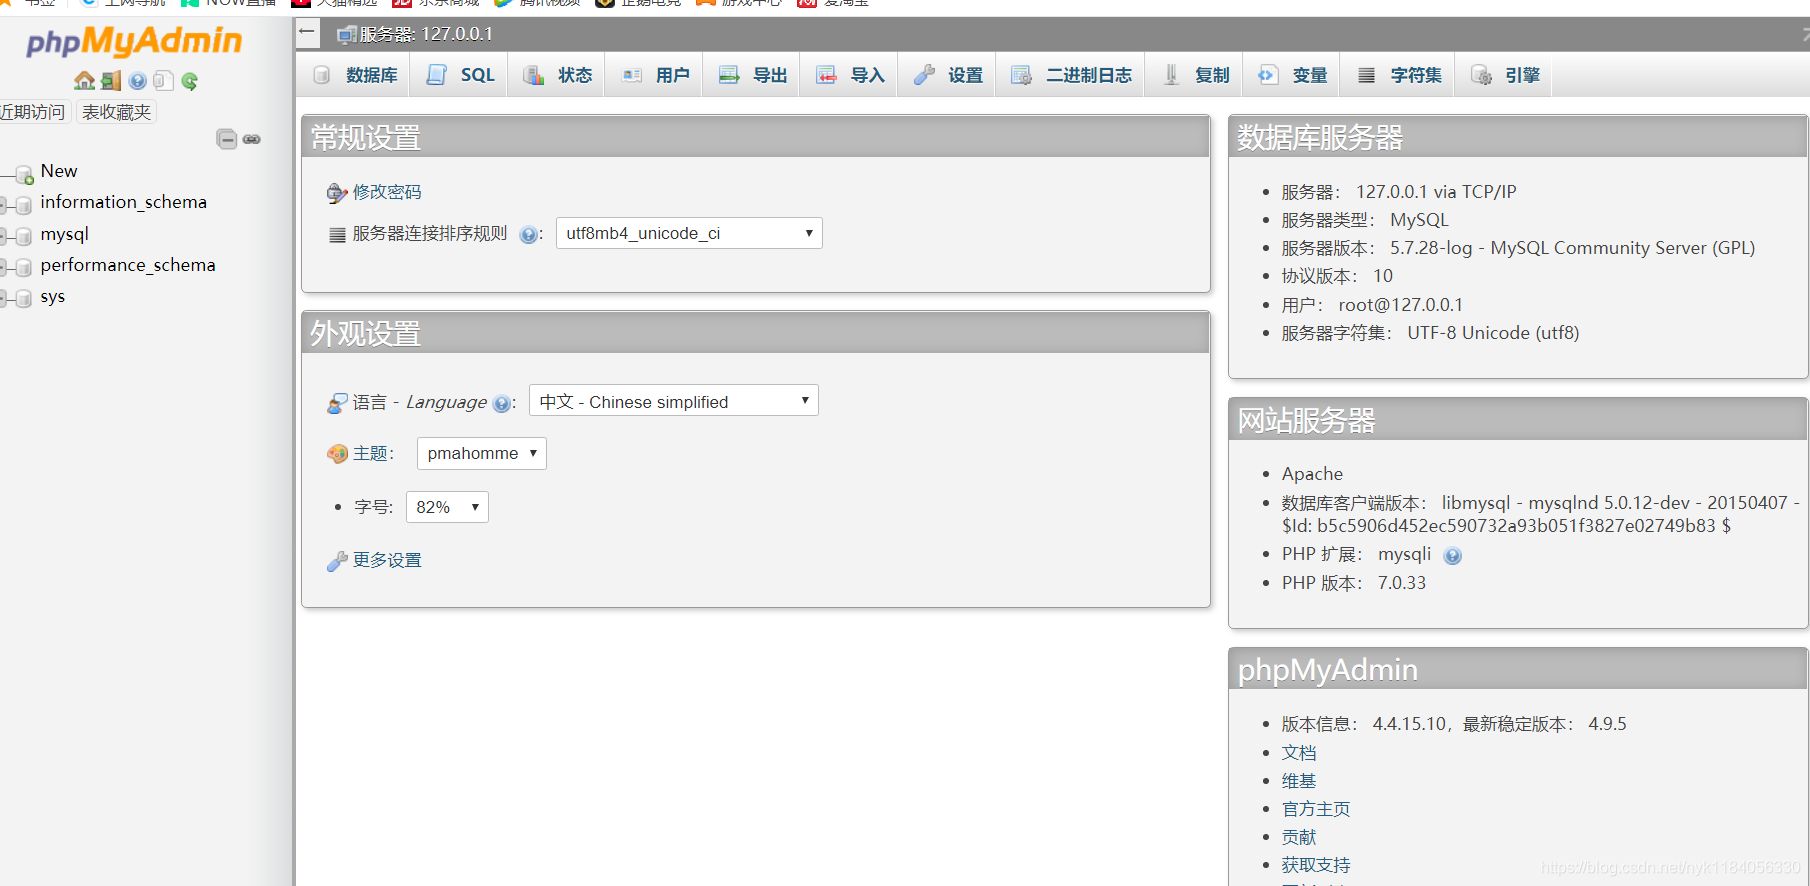Image resolution: width=1810 pixels, height=886 pixels.
Task: Switch to the 二进制日志 tab
Action: click(1072, 75)
